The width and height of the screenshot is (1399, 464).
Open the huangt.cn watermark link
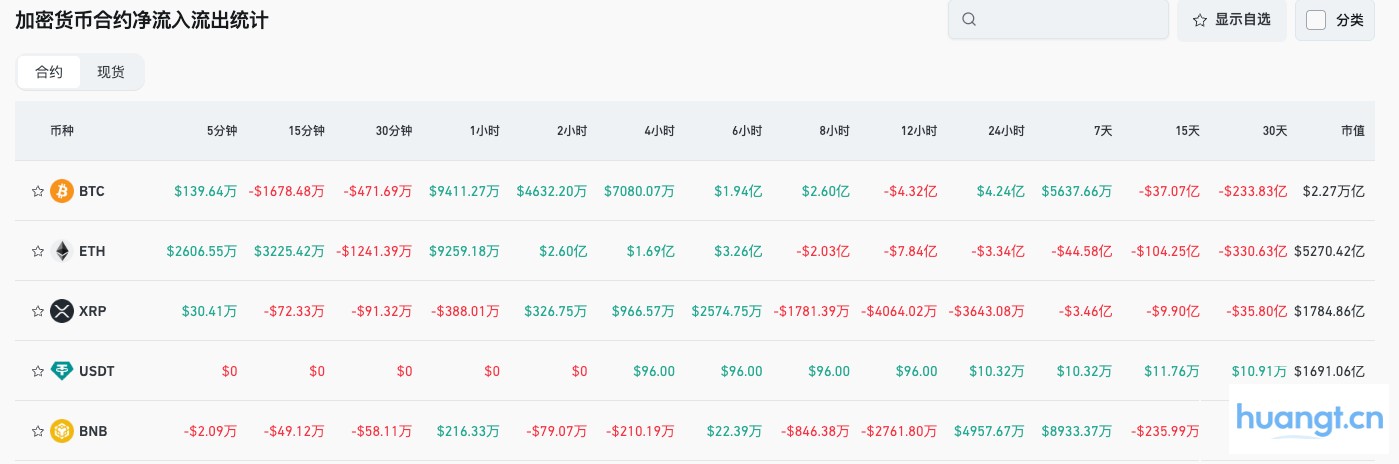point(1310,420)
